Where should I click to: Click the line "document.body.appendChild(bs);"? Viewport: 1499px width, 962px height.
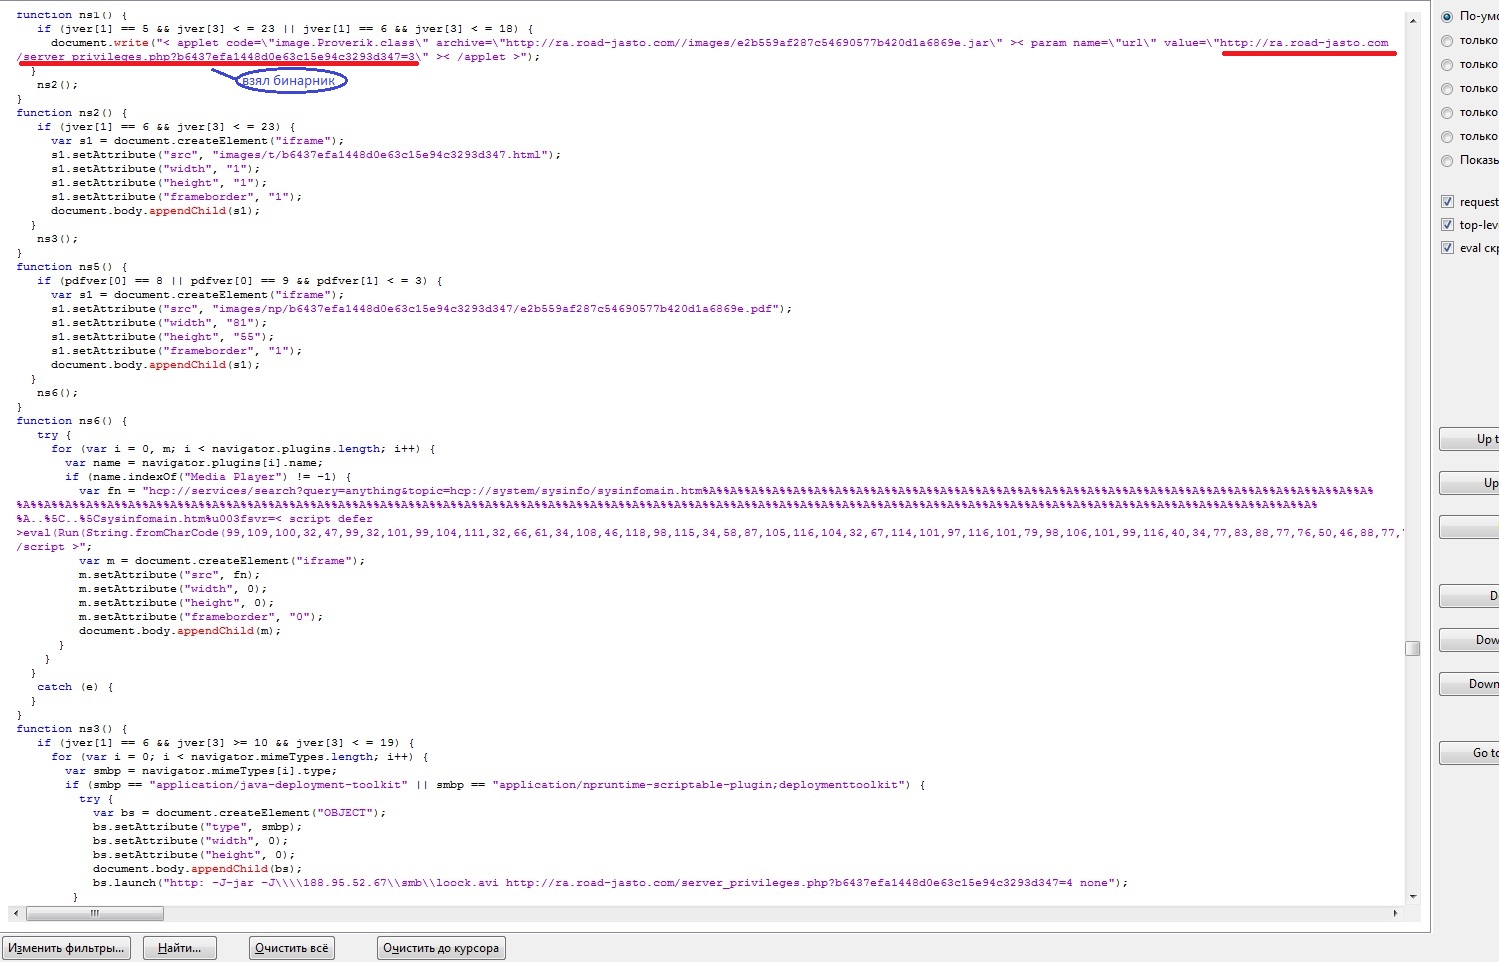click(197, 869)
